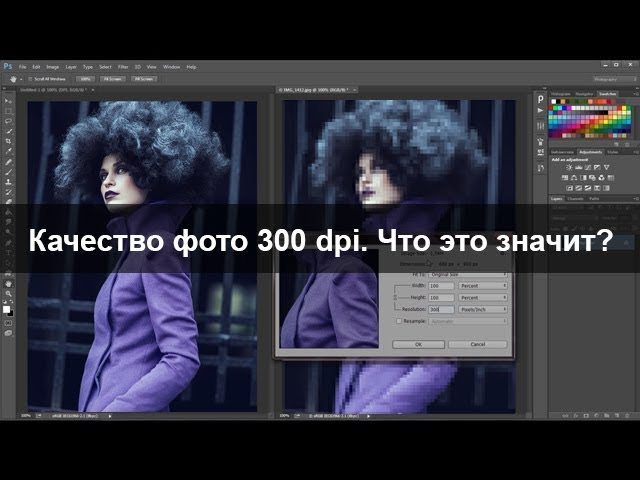Viewport: 640px width, 480px height.
Task: Add a Threshold adjustment
Action: 588,188
